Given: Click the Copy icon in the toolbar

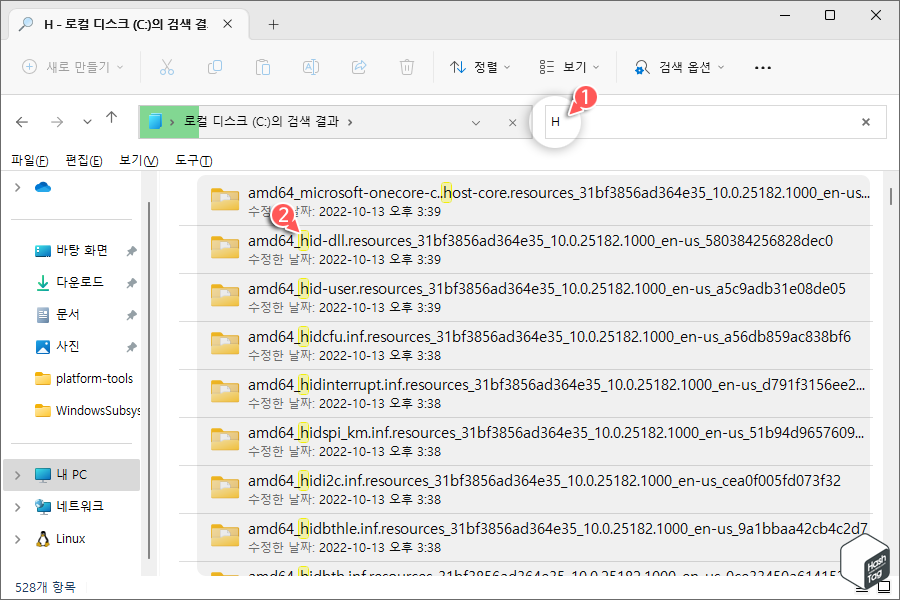Looking at the screenshot, I should [215, 67].
